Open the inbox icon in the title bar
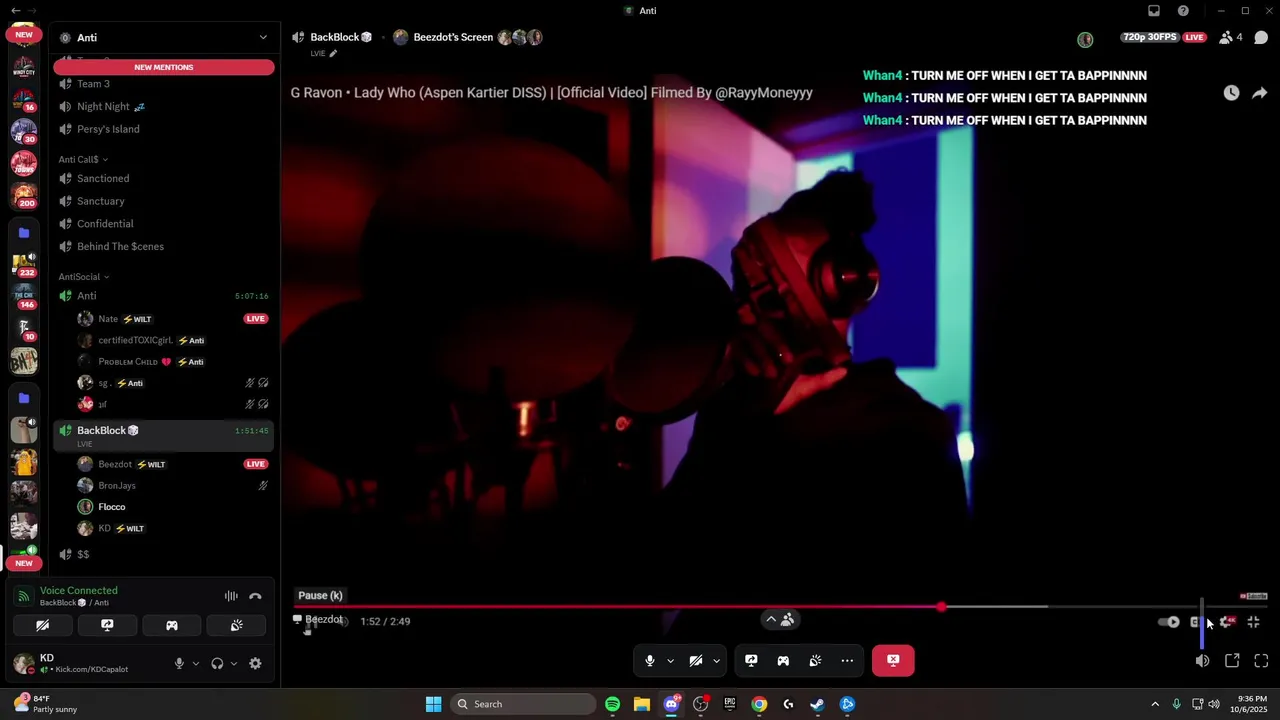Viewport: 1280px width, 720px height. [1154, 11]
